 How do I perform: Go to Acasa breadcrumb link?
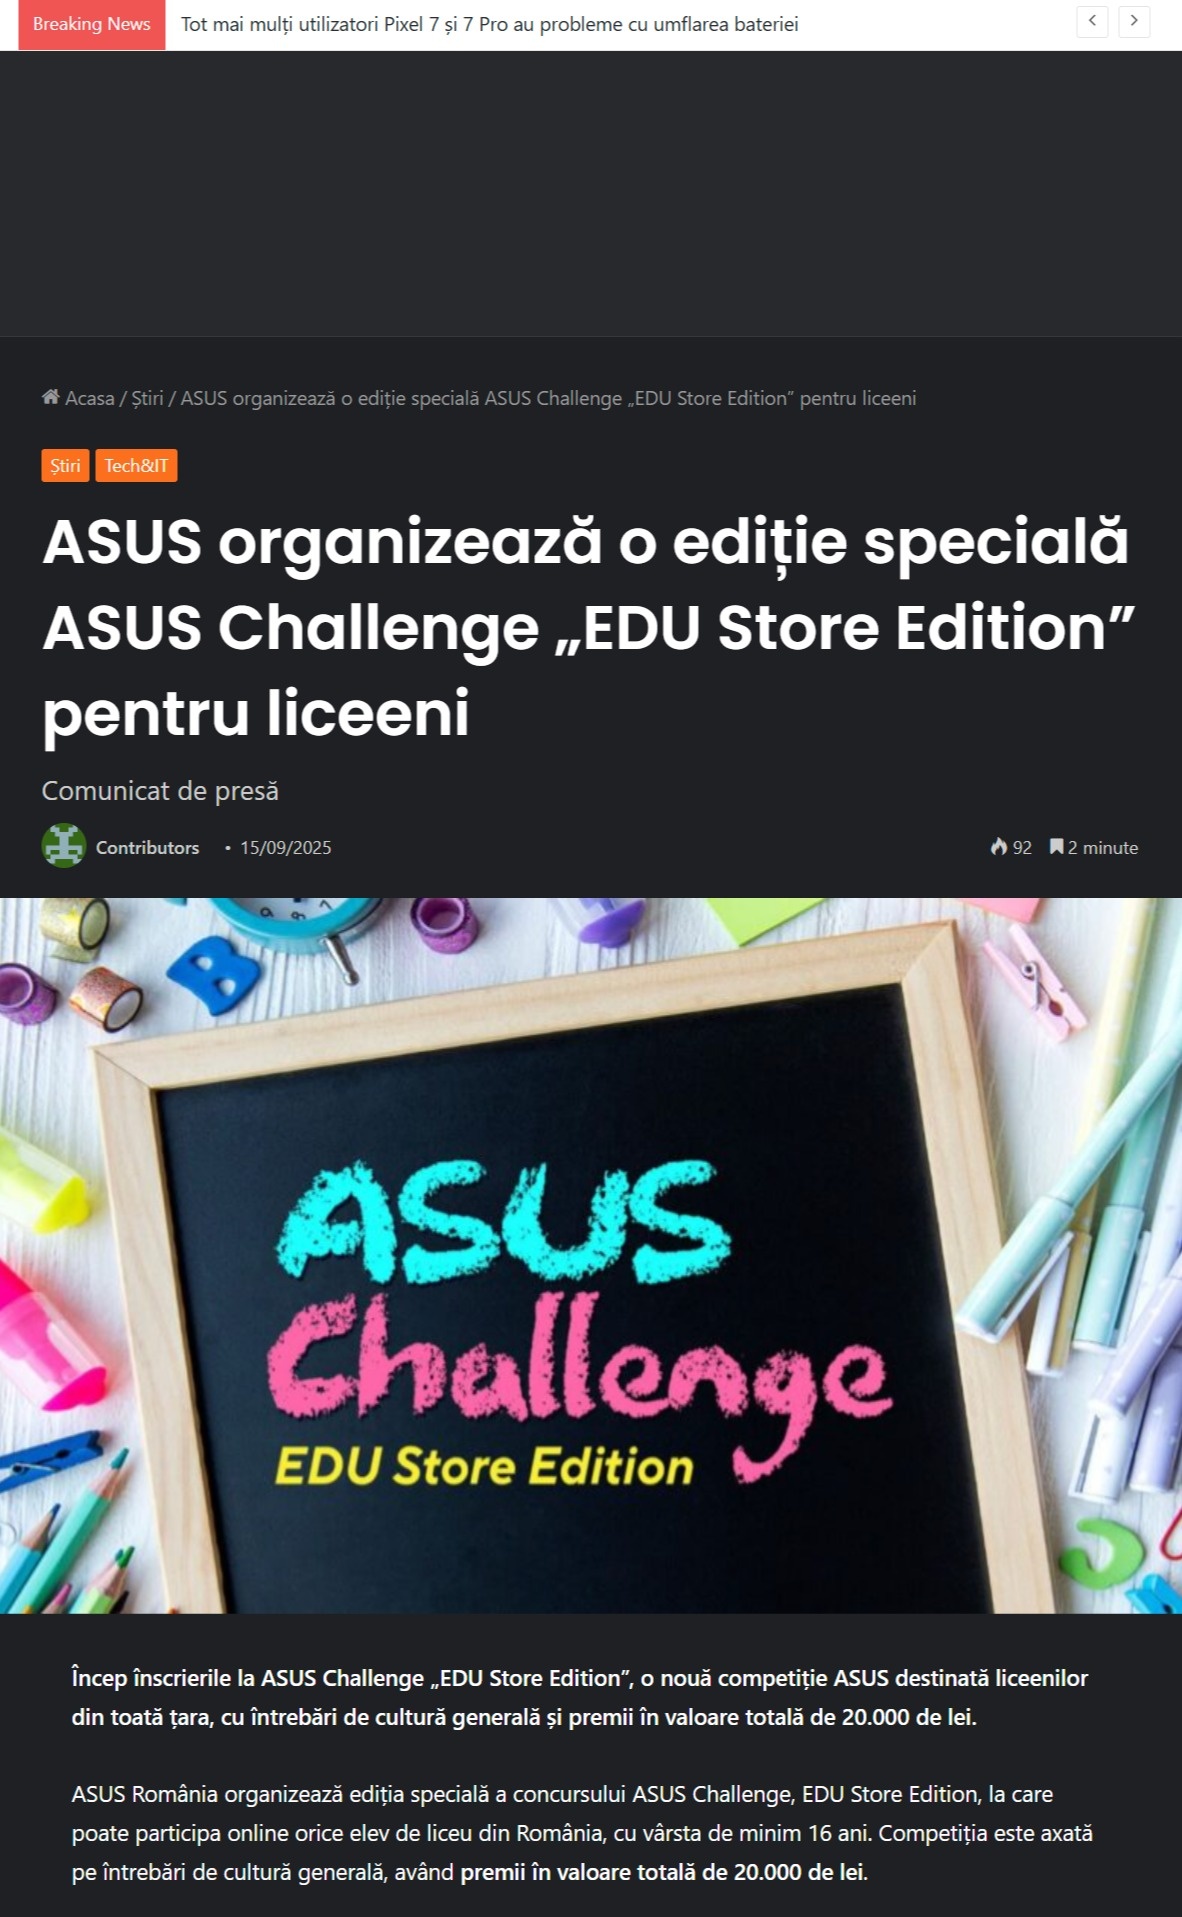[89, 398]
